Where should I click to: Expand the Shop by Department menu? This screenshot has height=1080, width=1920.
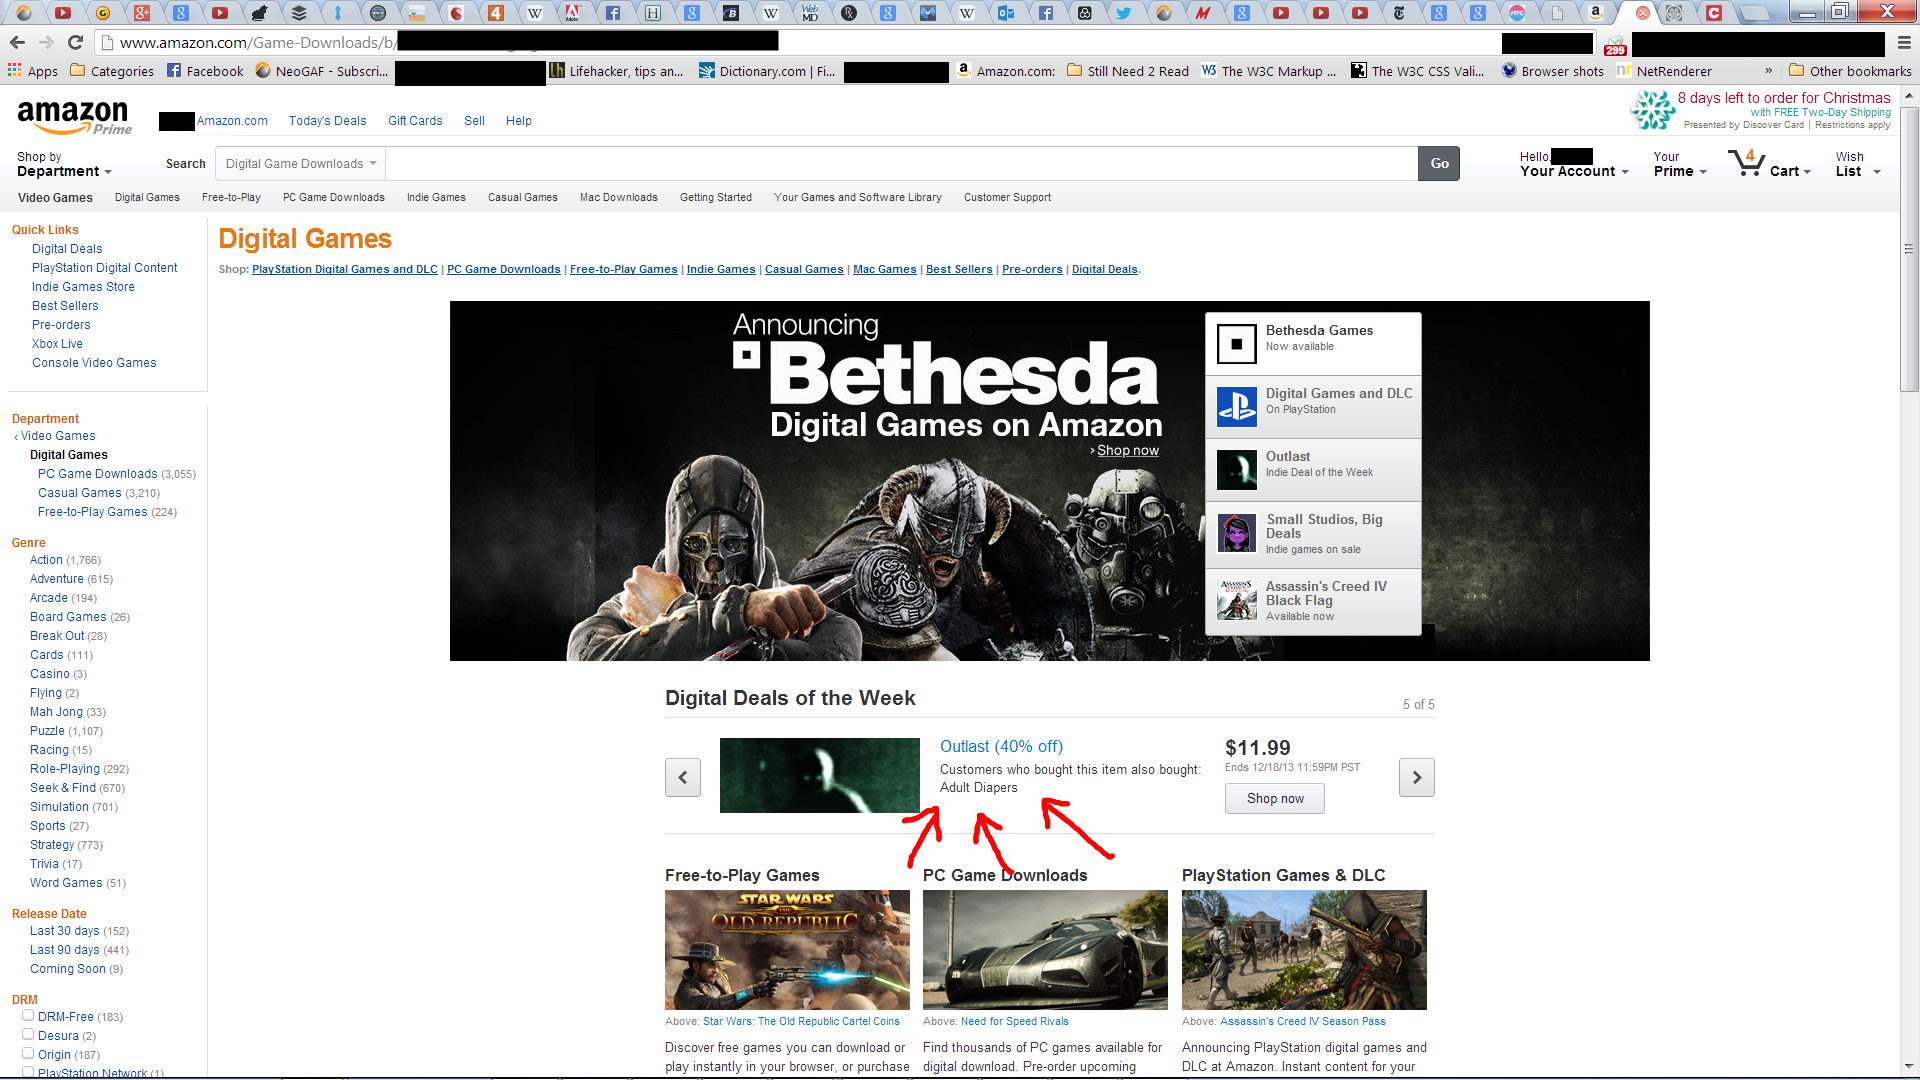coord(64,165)
